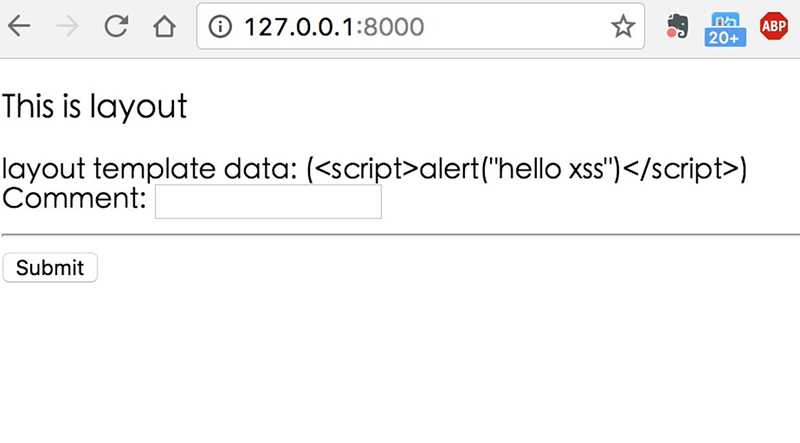Click the browser Back arrow
800x443 pixels.
pos(19,27)
